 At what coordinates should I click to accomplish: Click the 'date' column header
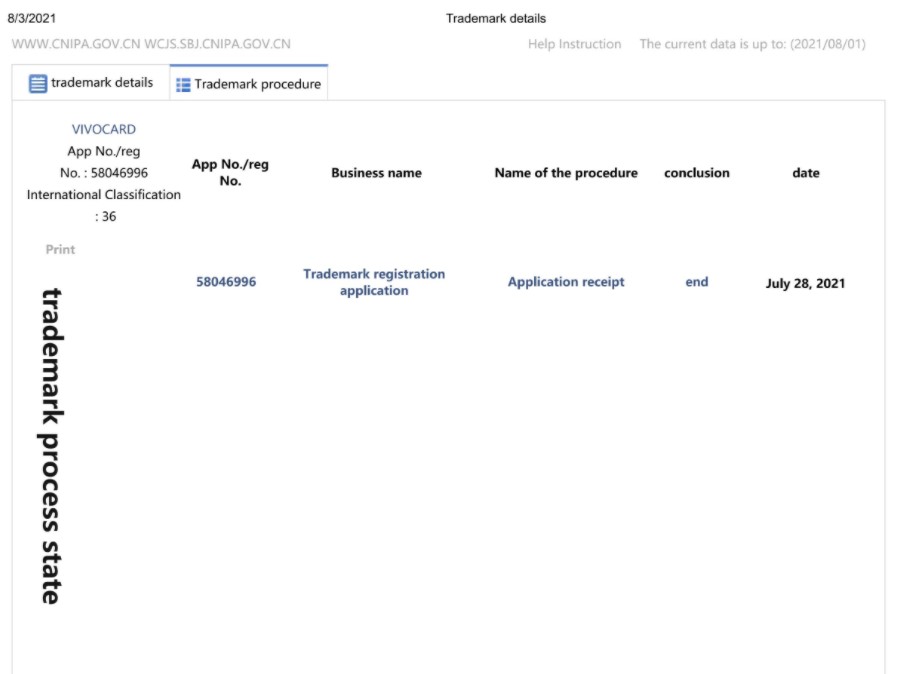806,173
